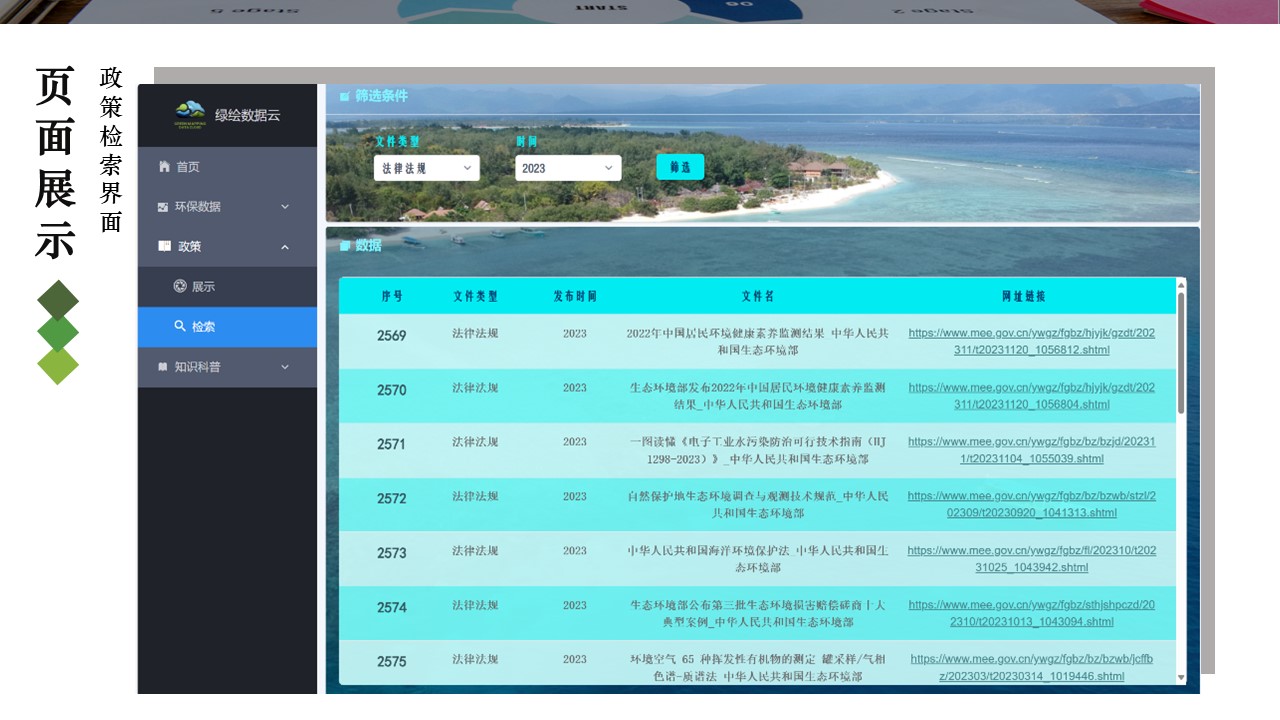Screen dimensions: 1280x720
Task: Click the icon next to 筛选条件 header
Action: (344, 97)
